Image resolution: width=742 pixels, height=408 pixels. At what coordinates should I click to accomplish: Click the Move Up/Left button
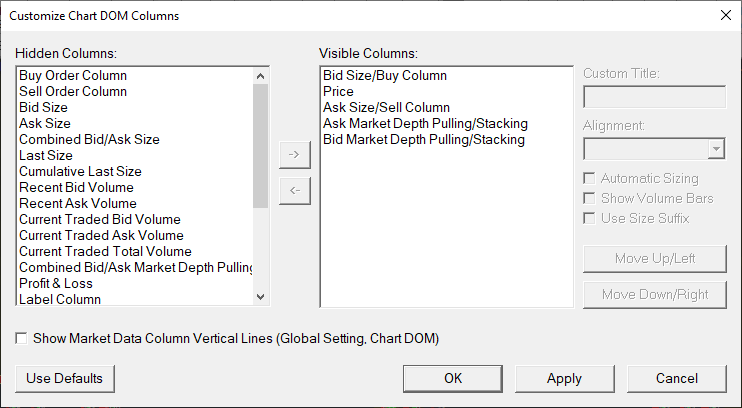[655, 259]
